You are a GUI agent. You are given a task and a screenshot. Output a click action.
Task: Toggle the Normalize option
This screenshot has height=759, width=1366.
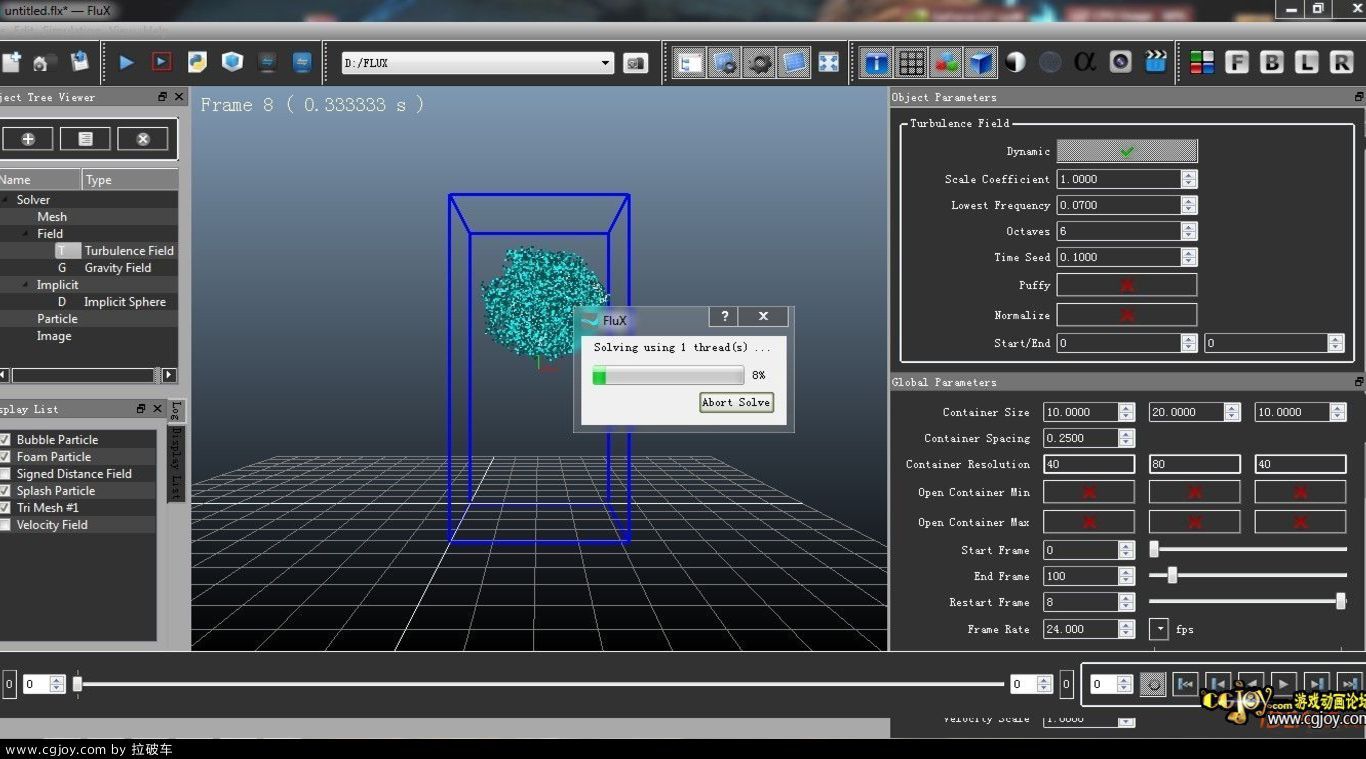[1127, 315]
